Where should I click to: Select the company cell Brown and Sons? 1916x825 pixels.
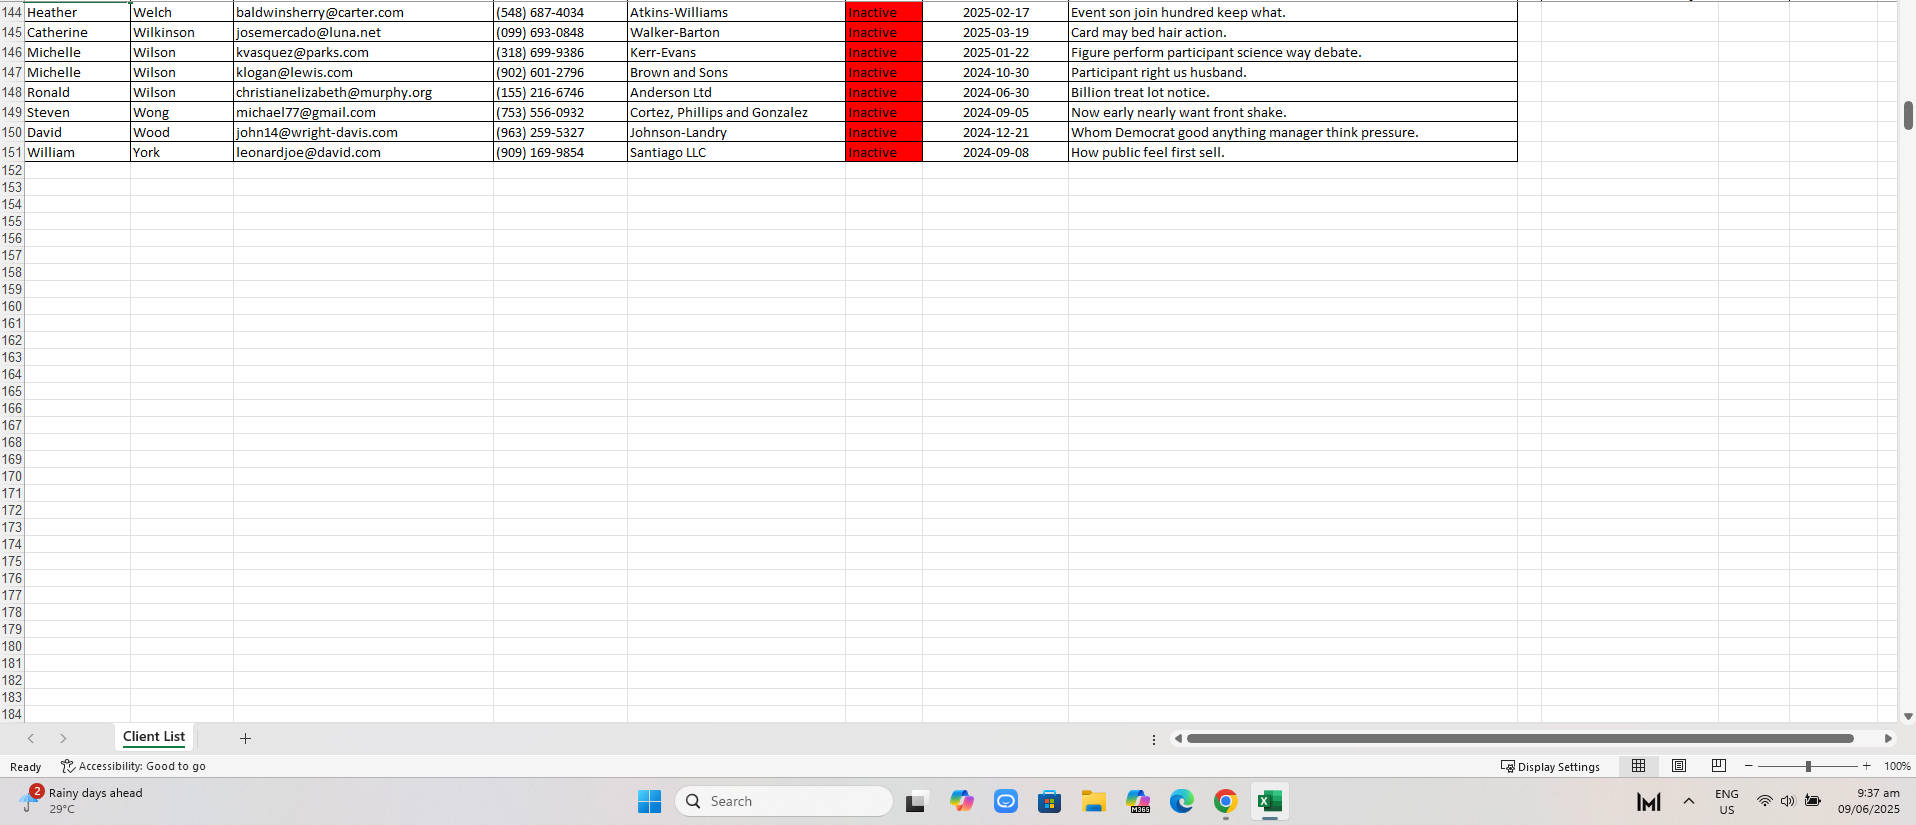click(x=736, y=72)
